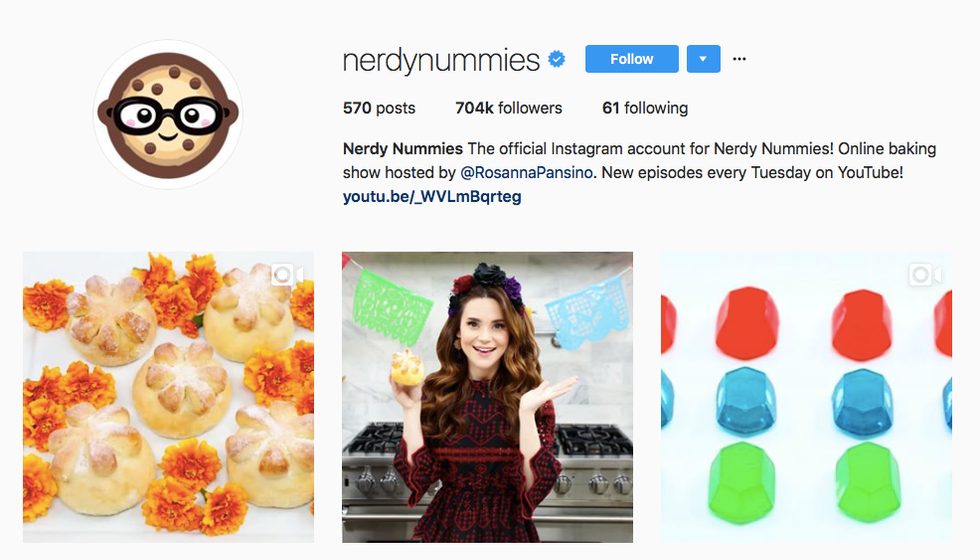Follow the nerdynummies account
This screenshot has width=980, height=560.
632,59
